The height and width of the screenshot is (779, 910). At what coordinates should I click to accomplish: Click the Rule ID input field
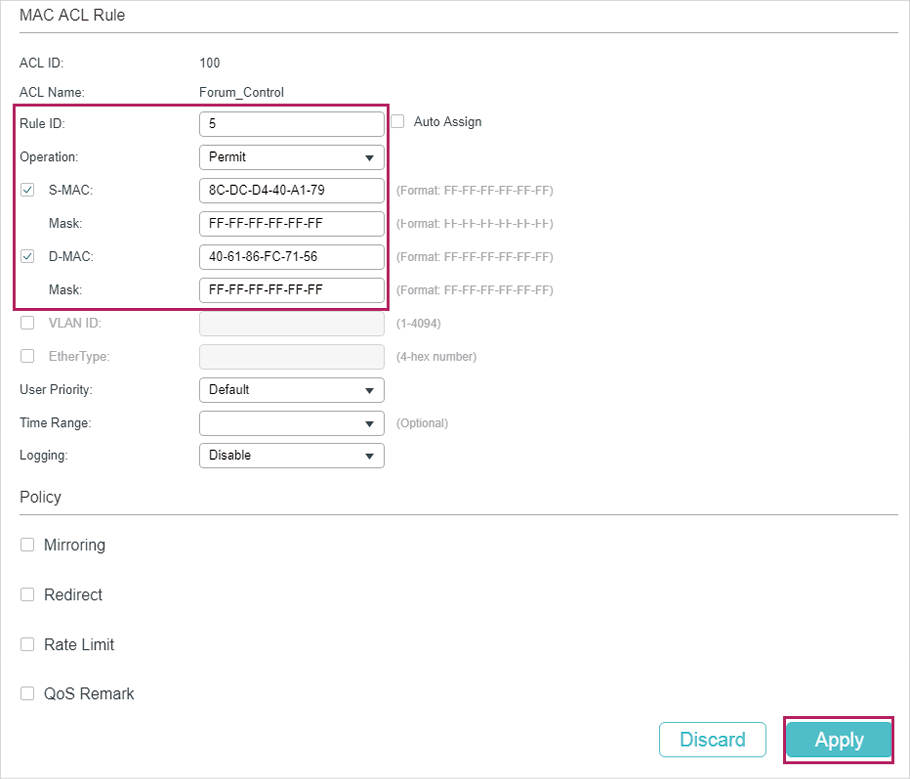(x=291, y=124)
